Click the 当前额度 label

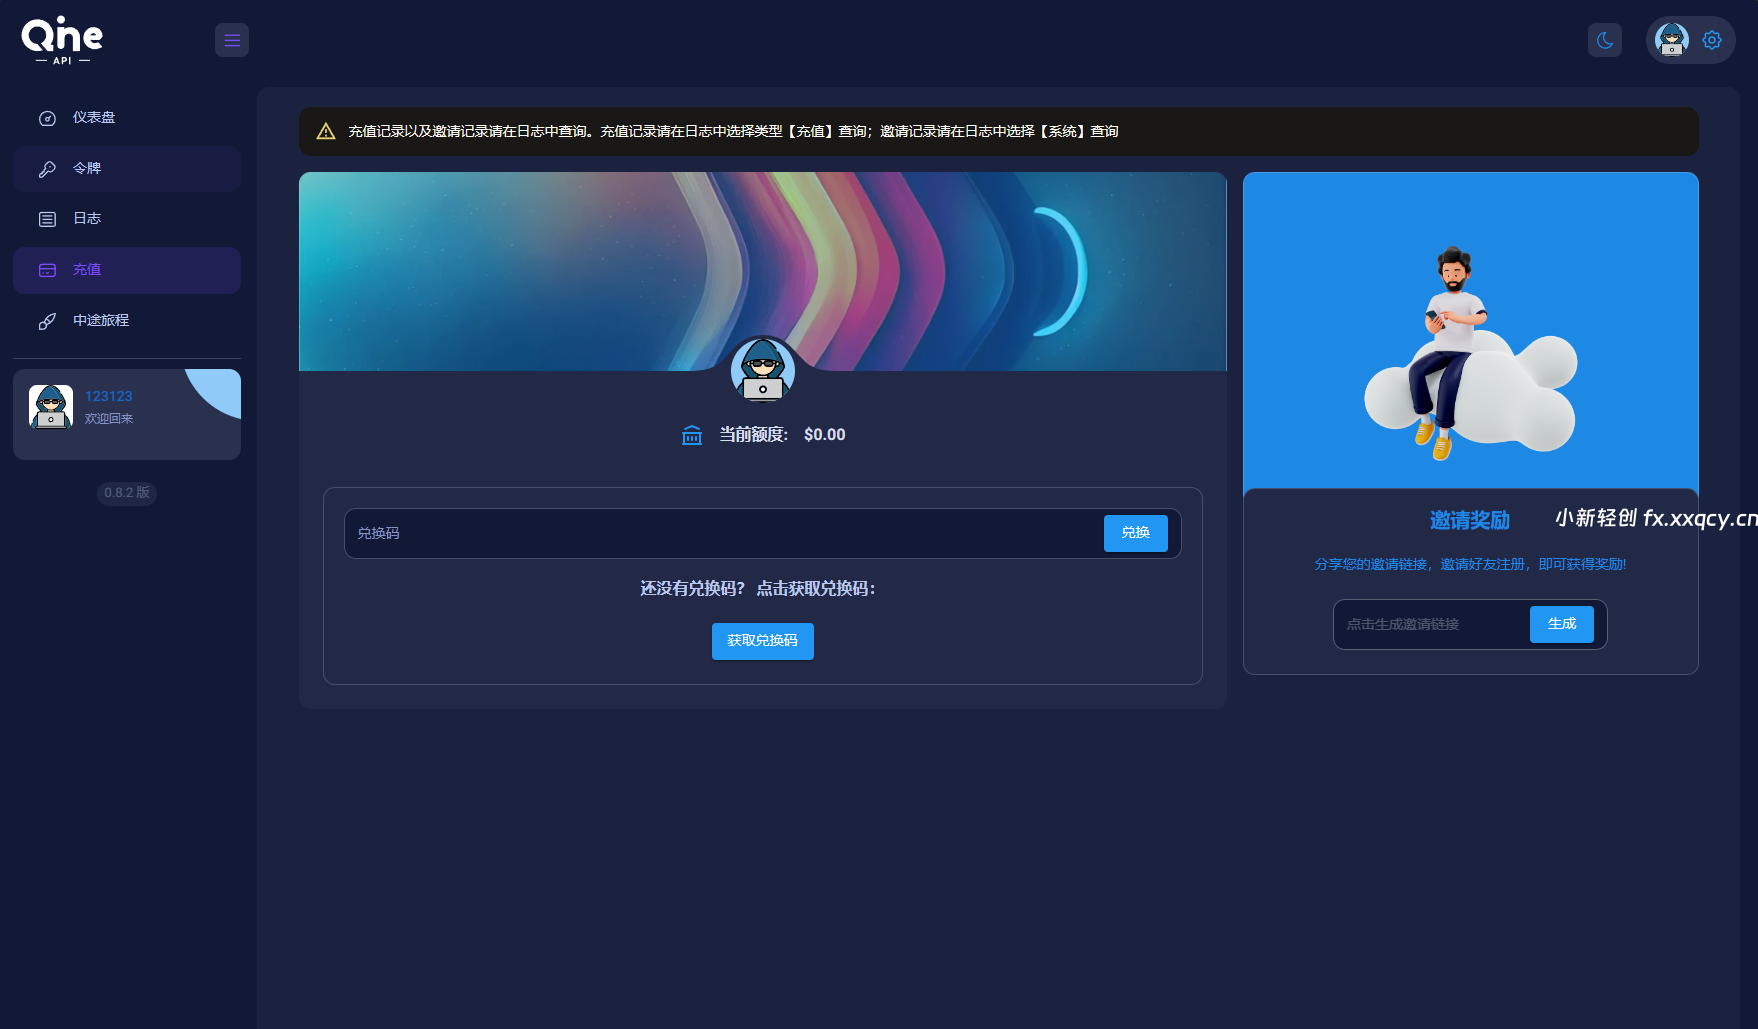click(x=754, y=435)
